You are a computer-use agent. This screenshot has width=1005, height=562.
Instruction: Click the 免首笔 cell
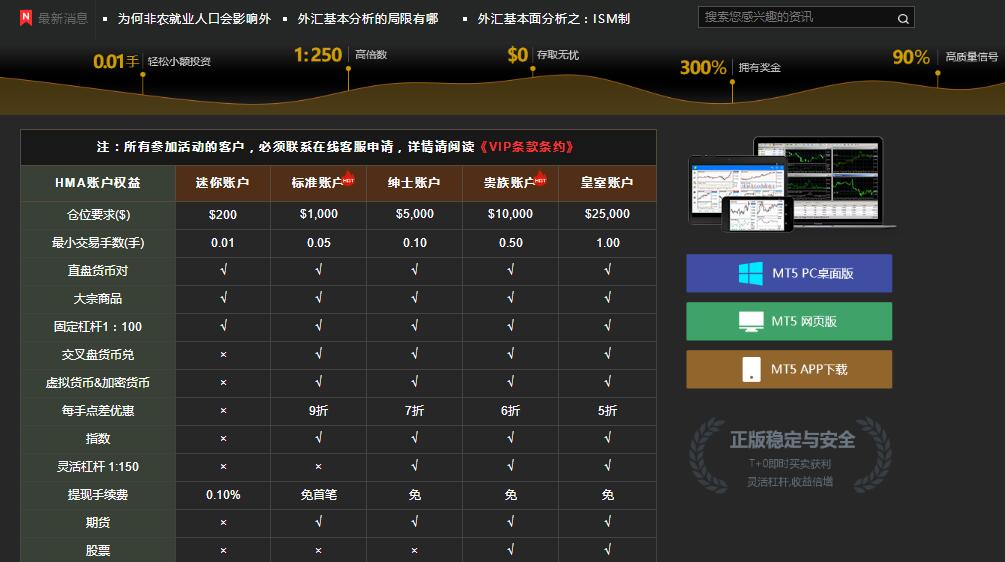tap(319, 495)
